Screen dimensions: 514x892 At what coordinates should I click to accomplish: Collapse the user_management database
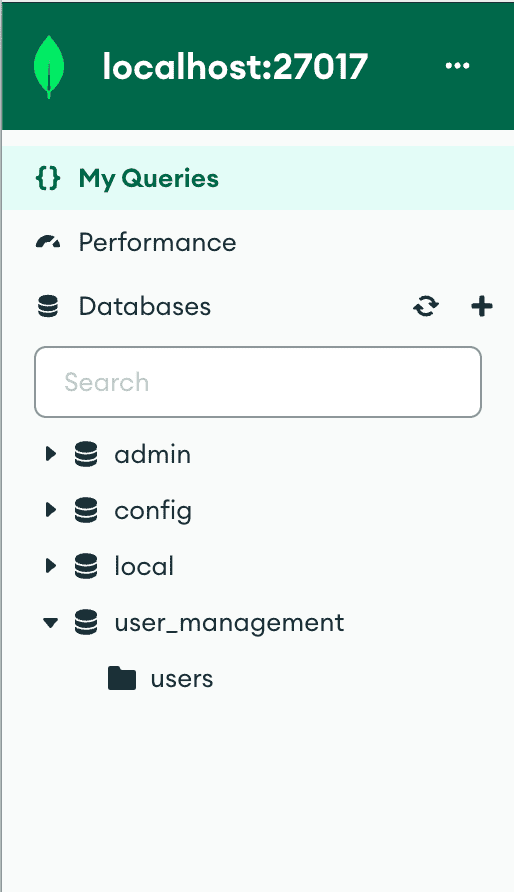point(51,622)
